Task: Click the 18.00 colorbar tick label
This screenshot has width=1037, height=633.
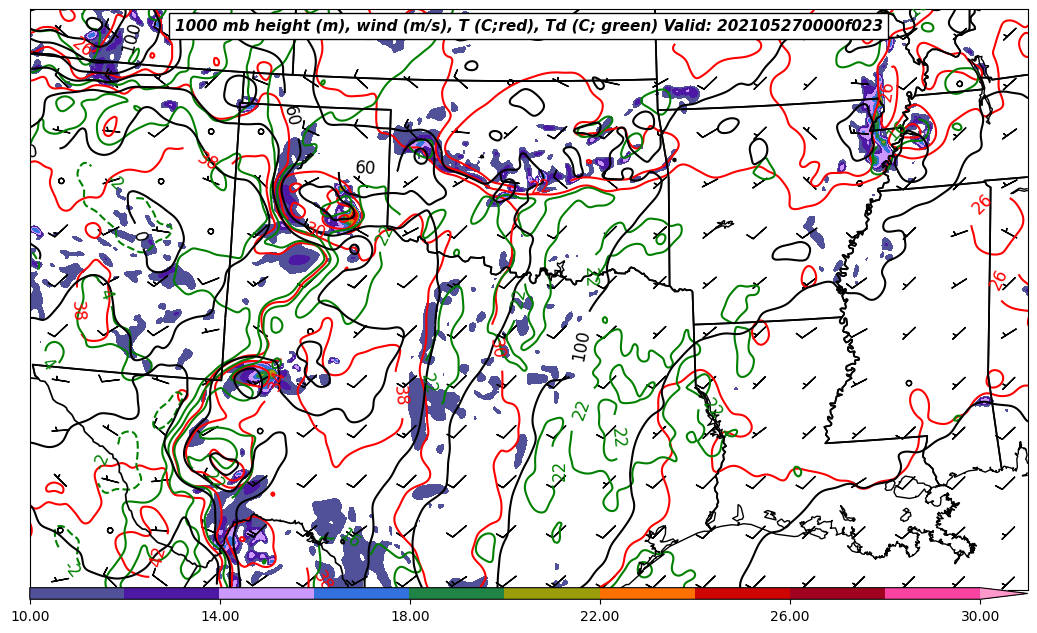Action: pos(410,616)
